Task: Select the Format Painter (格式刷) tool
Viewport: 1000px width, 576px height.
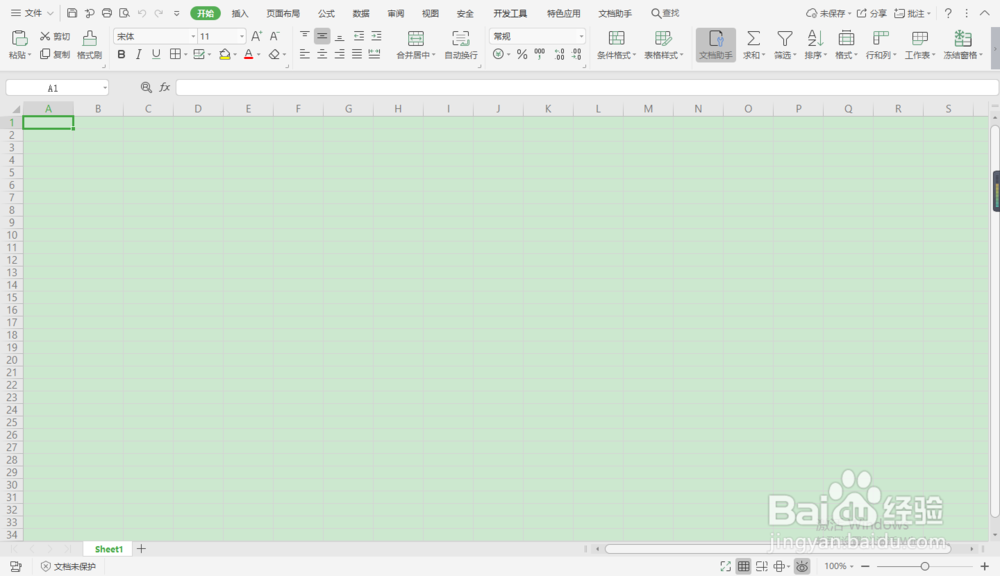Action: click(89, 45)
